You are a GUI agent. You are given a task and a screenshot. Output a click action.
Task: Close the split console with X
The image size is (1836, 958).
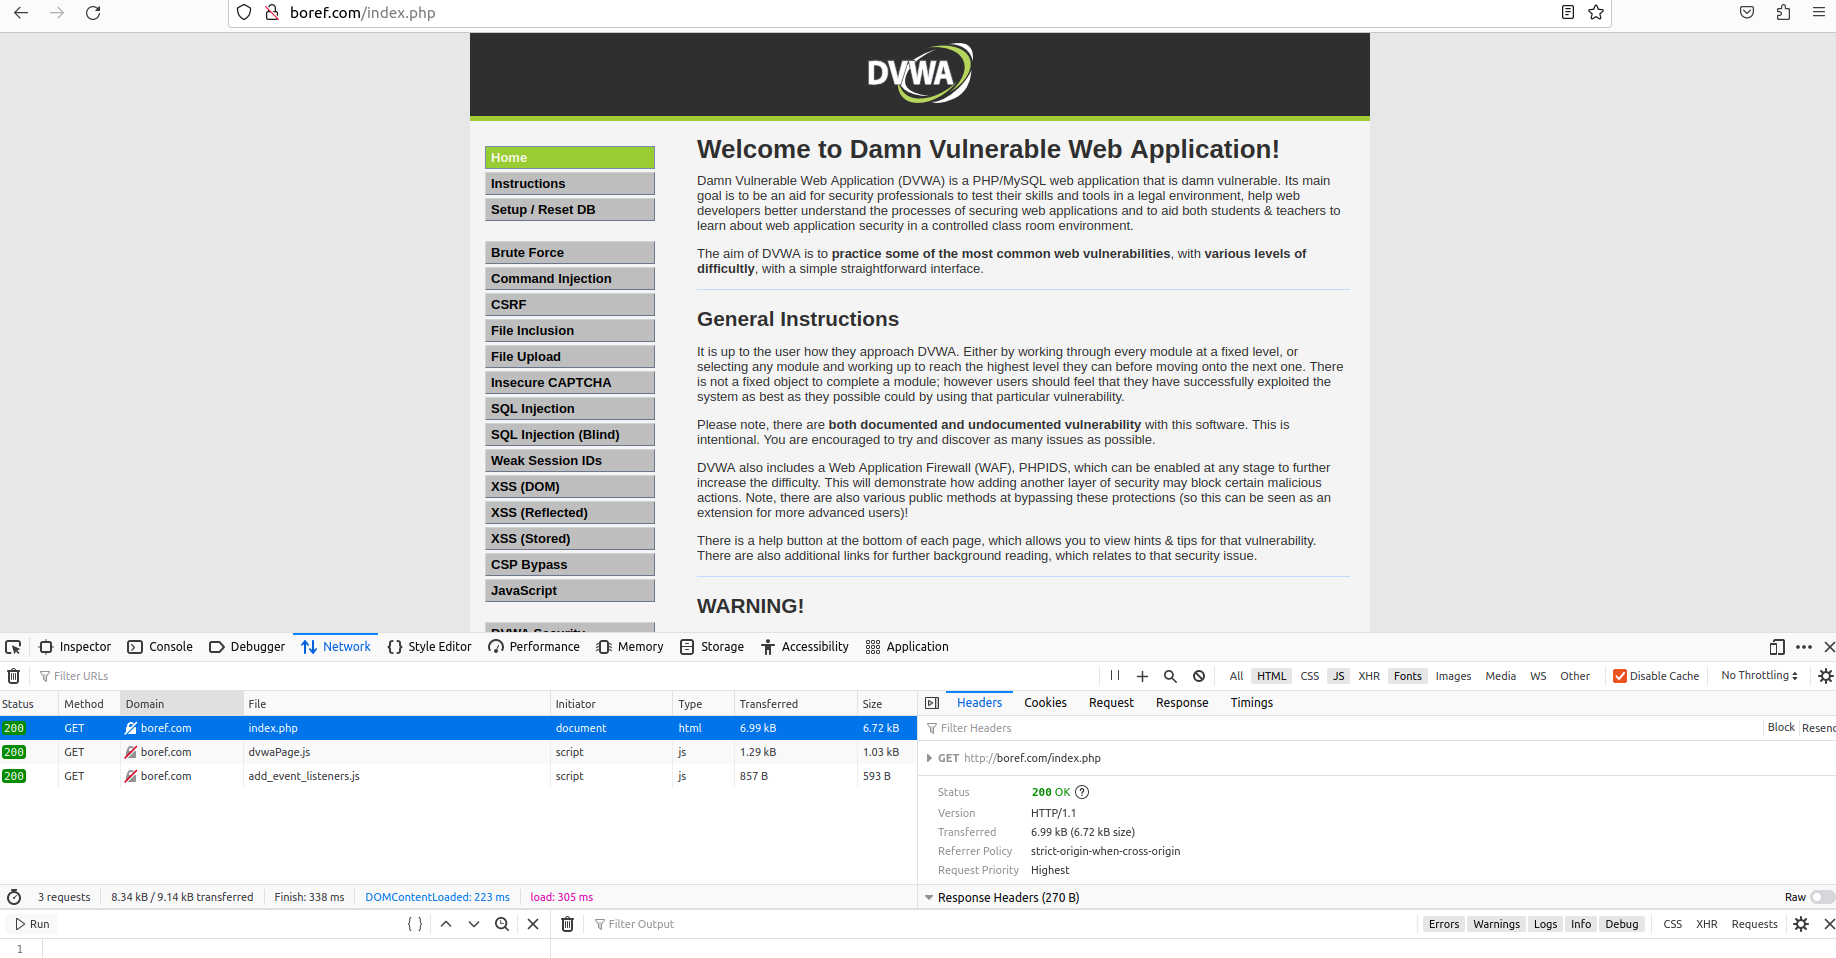click(1828, 924)
